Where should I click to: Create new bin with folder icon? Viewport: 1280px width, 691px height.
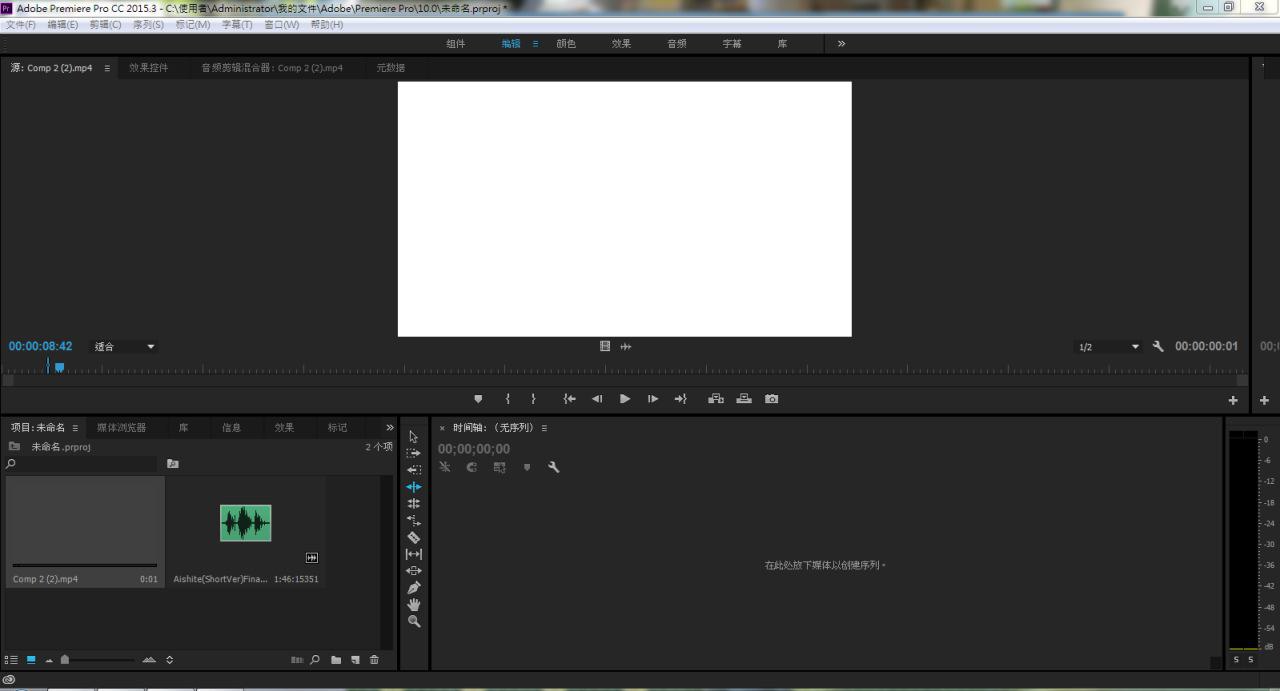[x=336, y=660]
